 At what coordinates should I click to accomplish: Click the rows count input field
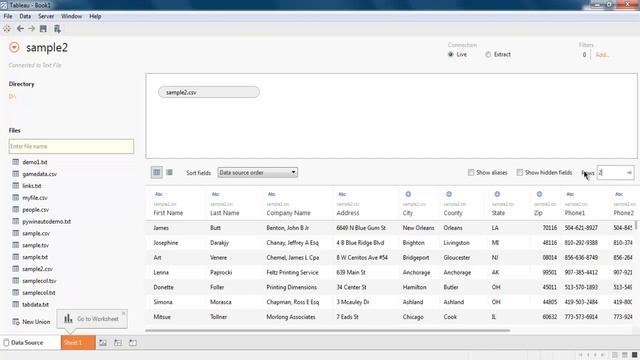point(611,172)
